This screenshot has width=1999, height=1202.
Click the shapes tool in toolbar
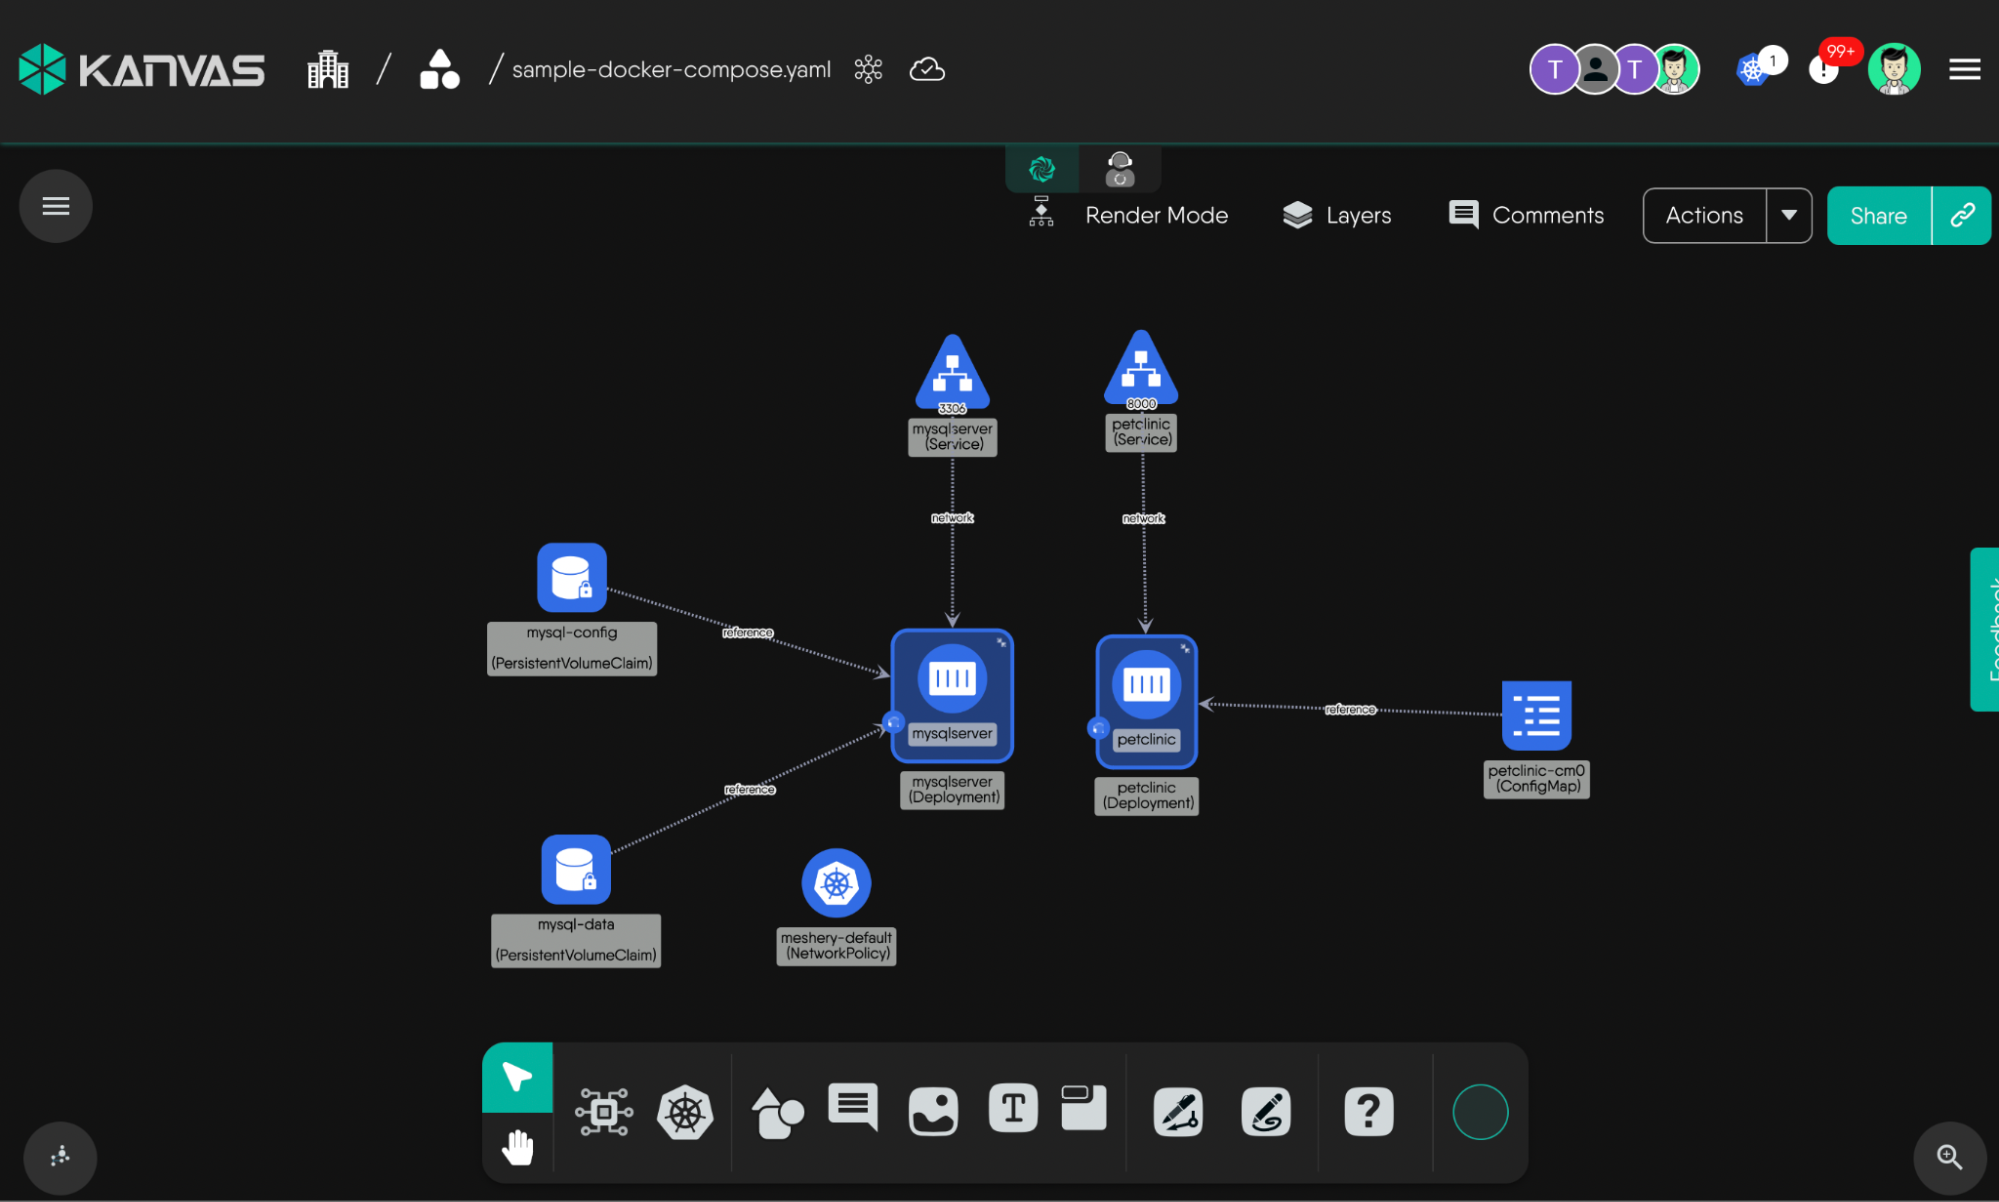coord(777,1112)
